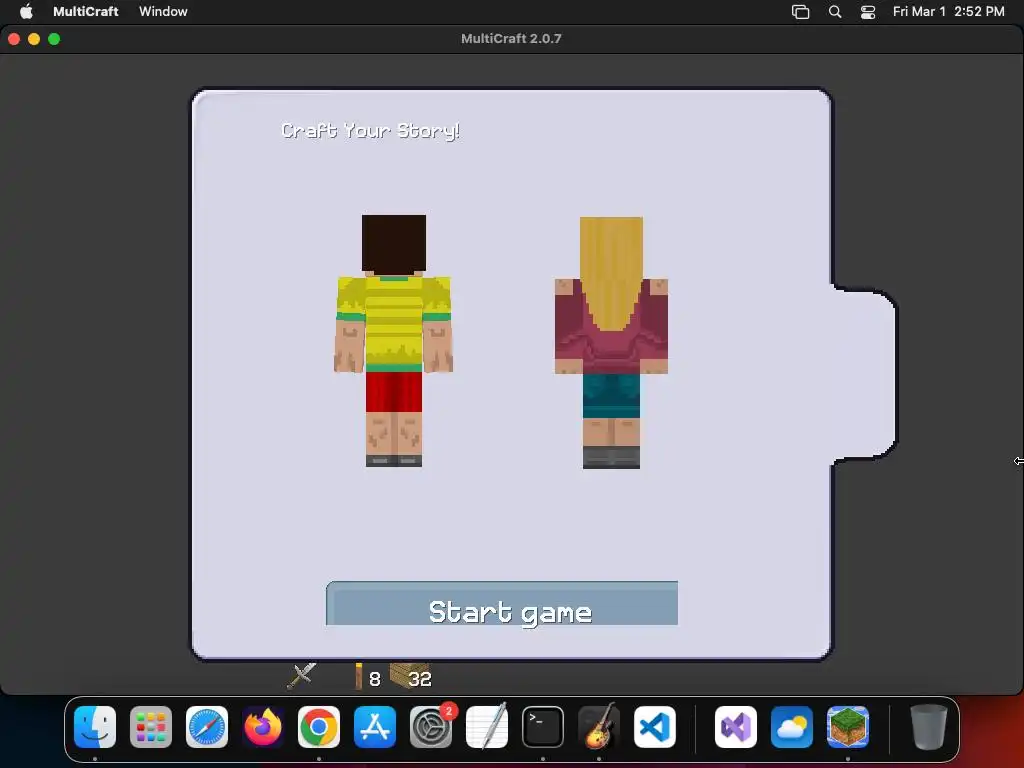Open the Weather app from the dock
Screen dimensions: 1024x768
tap(792, 727)
